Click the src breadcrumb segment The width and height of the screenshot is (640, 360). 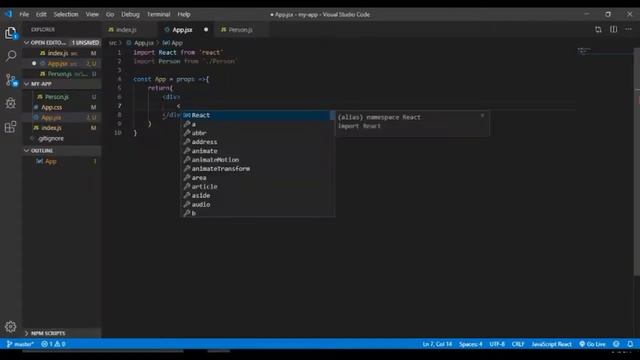pyautogui.click(x=113, y=43)
